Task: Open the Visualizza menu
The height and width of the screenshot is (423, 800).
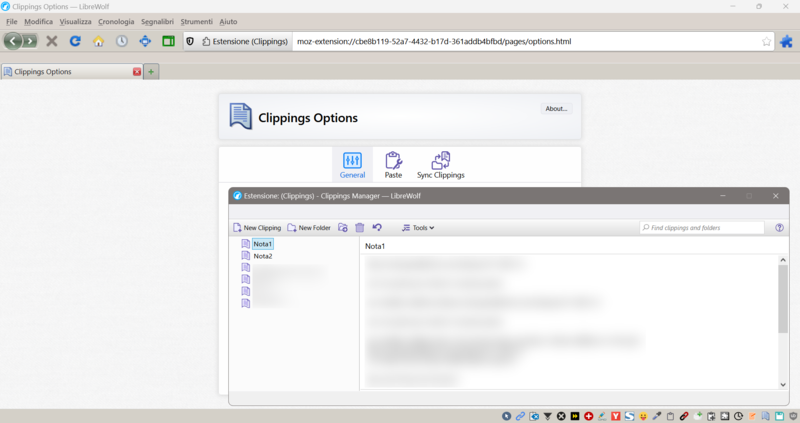Action: point(76,21)
